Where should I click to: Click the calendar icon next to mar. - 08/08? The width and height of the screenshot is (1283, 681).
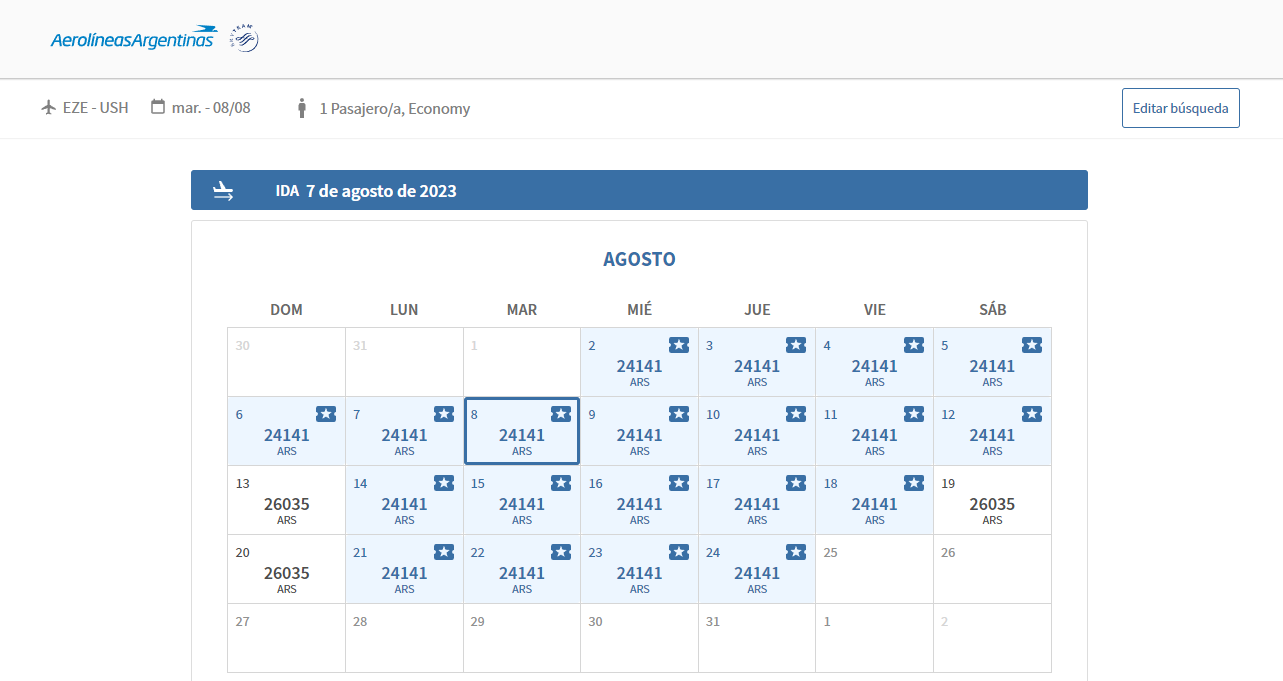[158, 107]
